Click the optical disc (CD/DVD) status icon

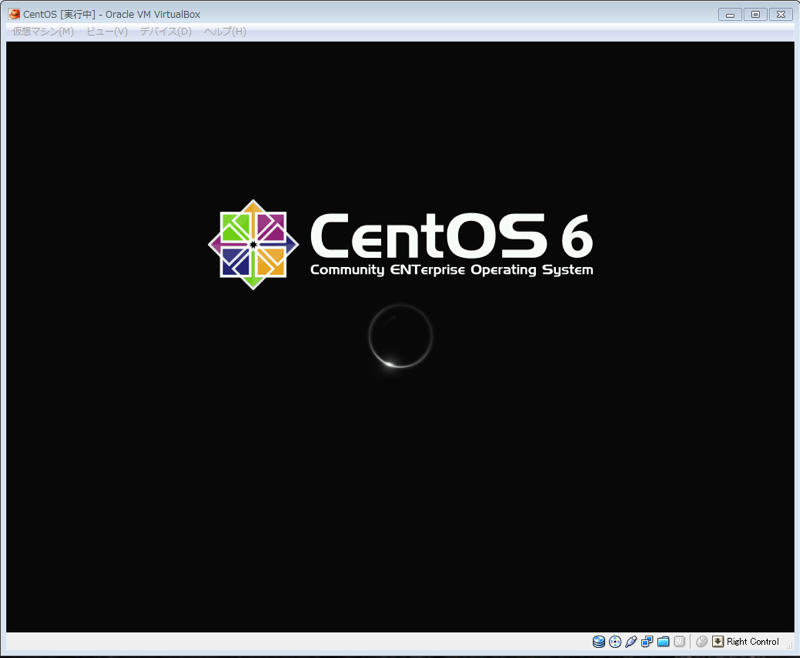(615, 642)
